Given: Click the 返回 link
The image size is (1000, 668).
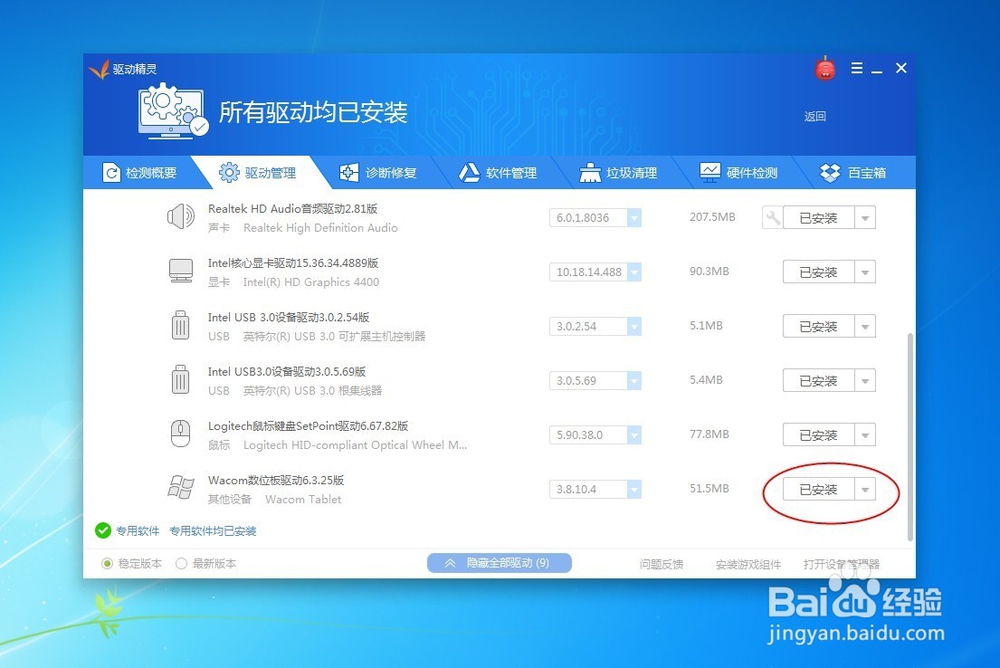Looking at the screenshot, I should pos(815,116).
